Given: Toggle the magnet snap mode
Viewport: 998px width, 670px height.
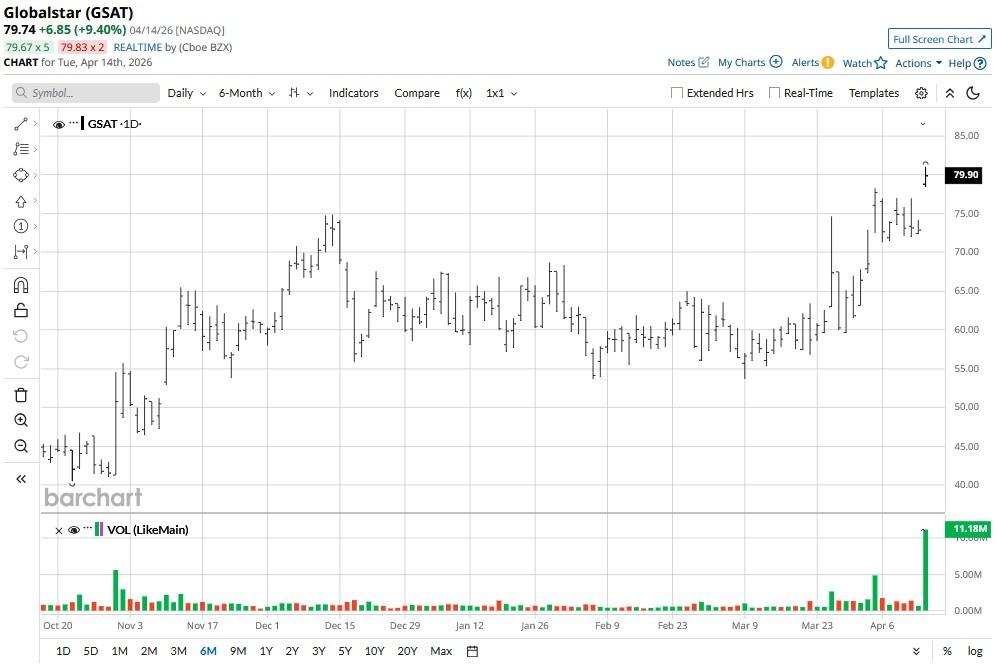Looking at the screenshot, I should (20, 284).
